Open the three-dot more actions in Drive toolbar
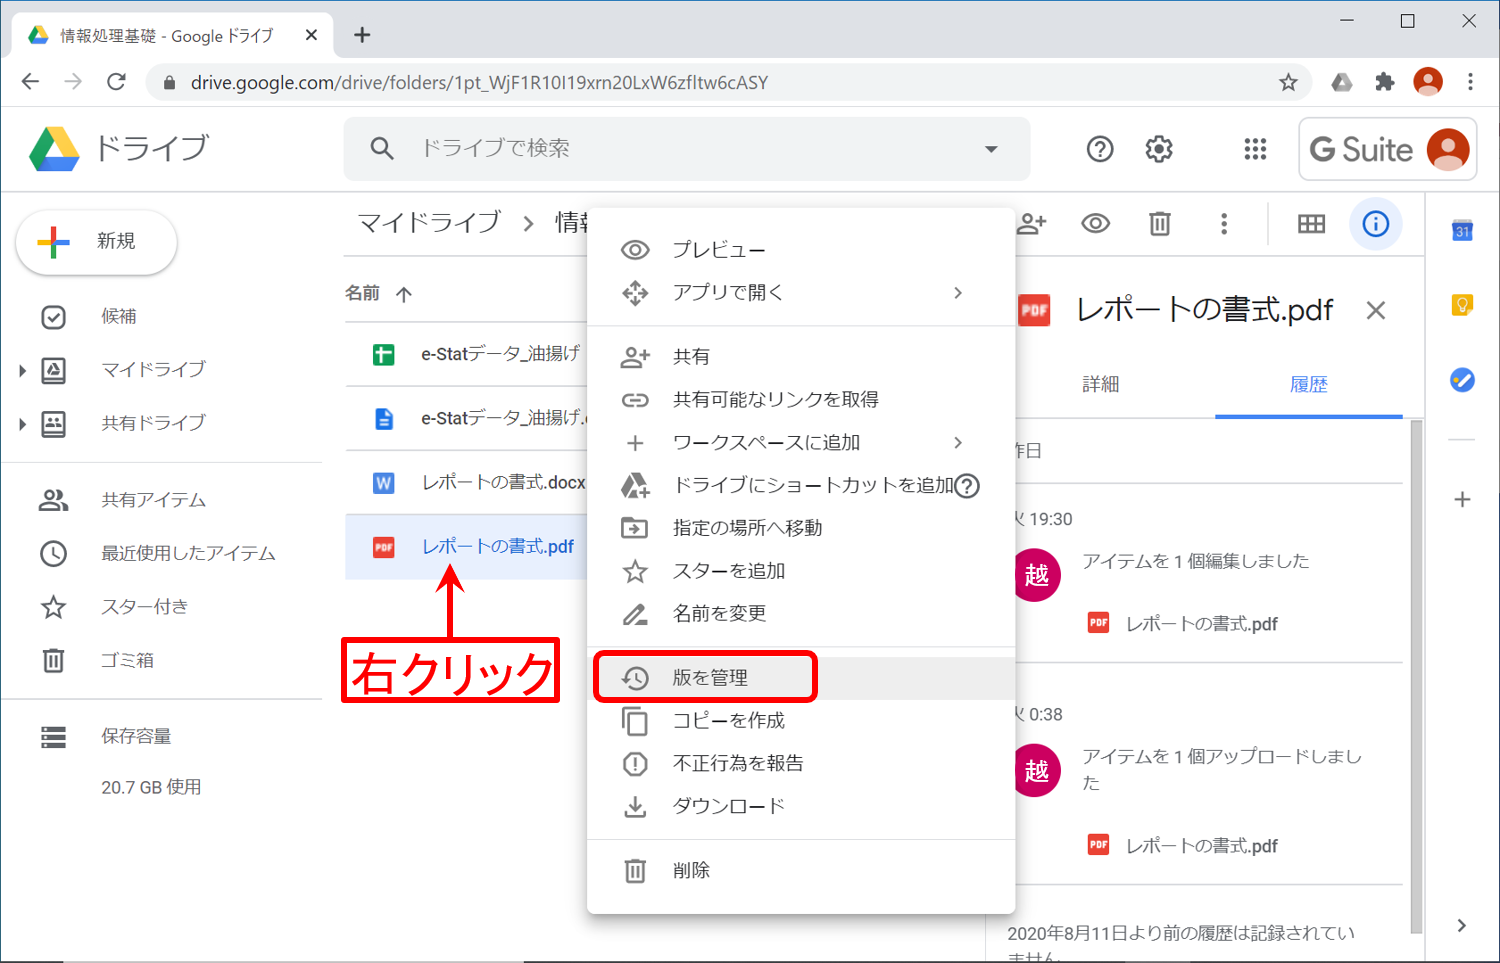The height and width of the screenshot is (963, 1500). coord(1224,224)
